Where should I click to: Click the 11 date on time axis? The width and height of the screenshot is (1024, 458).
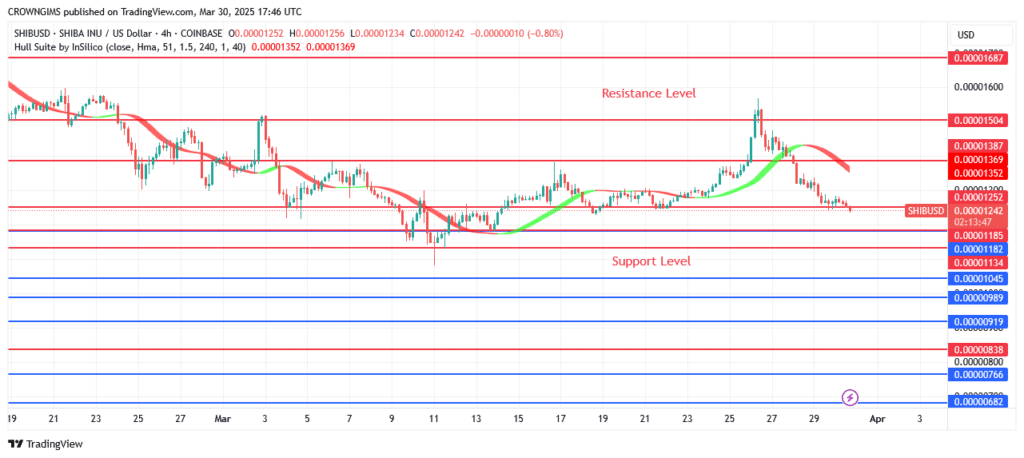(434, 418)
